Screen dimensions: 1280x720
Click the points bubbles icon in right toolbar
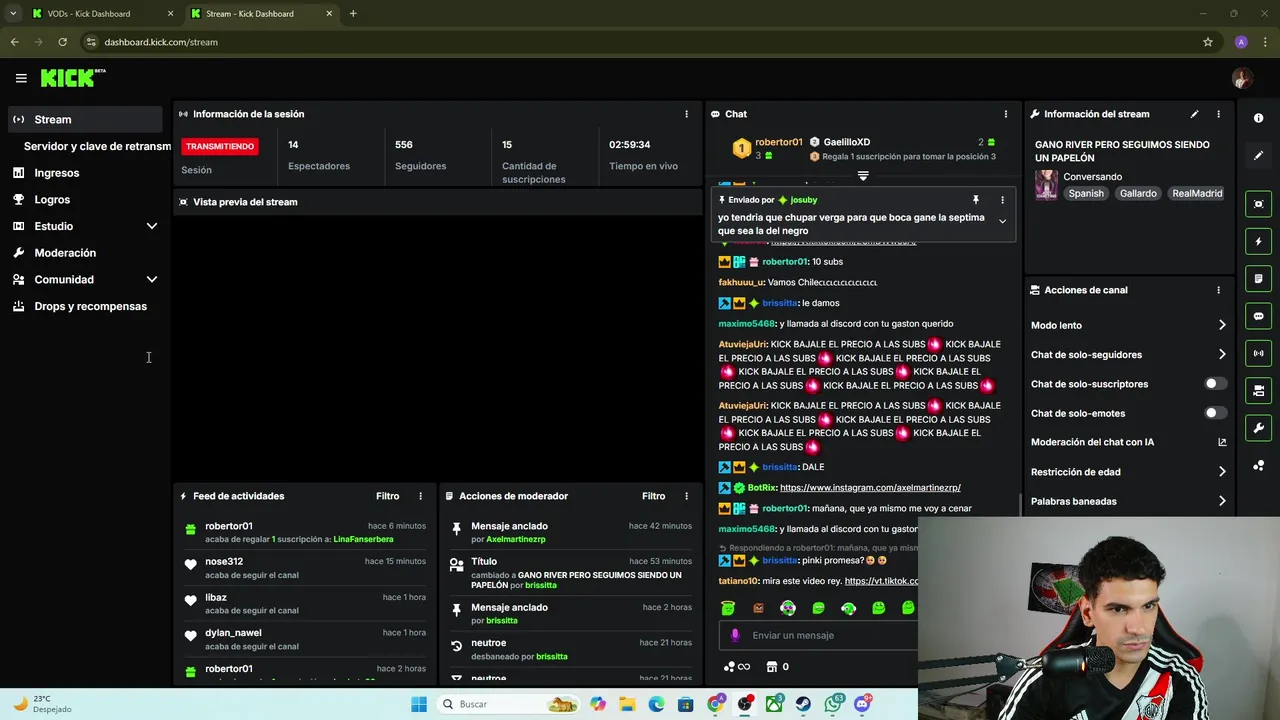(1258, 466)
